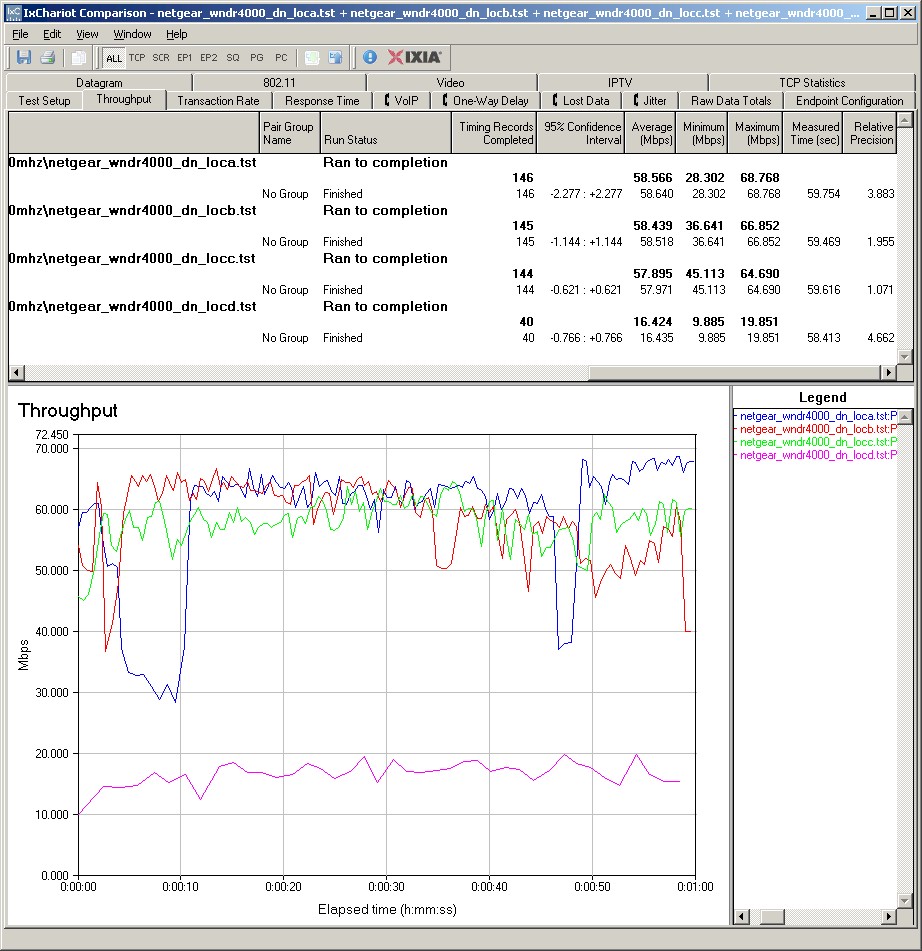Click the Maximum (Mbps) column header
Viewport: 922px width, 951px height.
coord(755,133)
